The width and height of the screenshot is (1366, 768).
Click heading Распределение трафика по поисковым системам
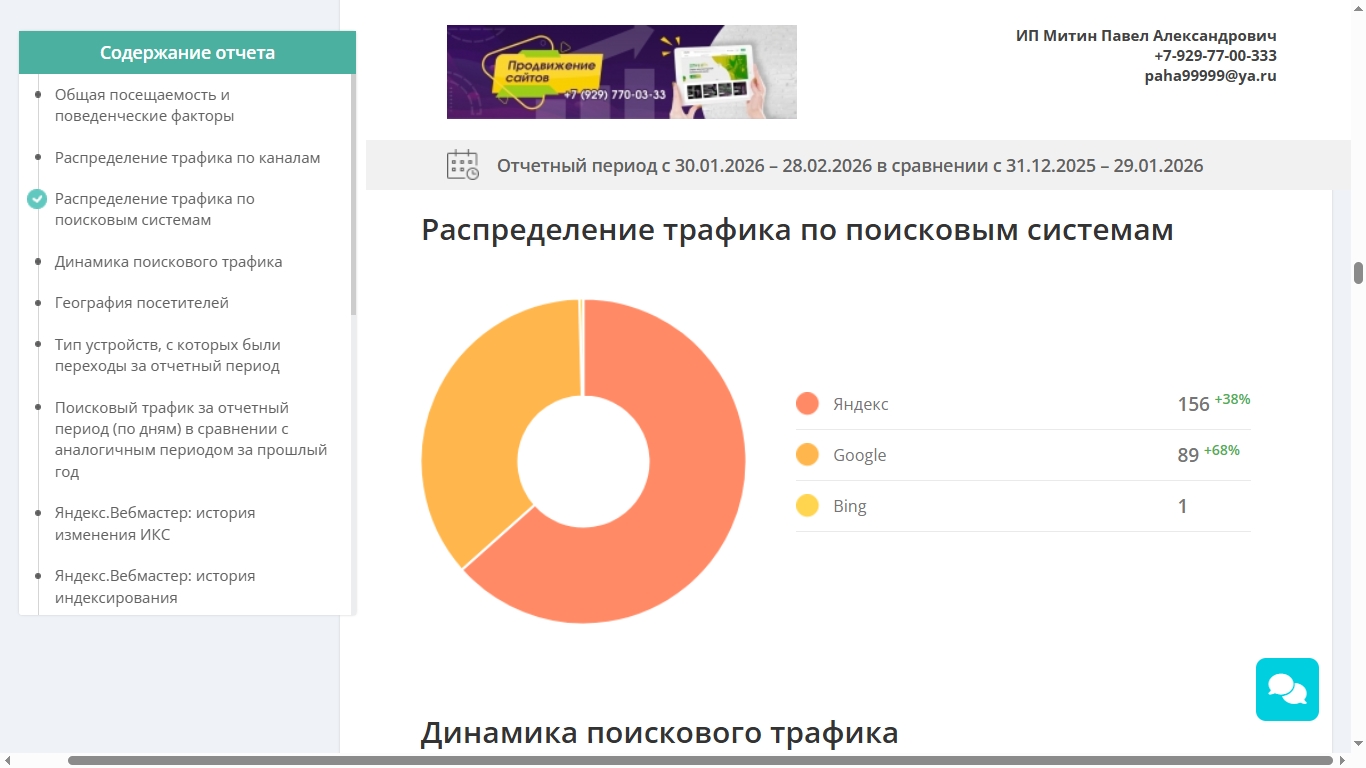pyautogui.click(x=797, y=229)
